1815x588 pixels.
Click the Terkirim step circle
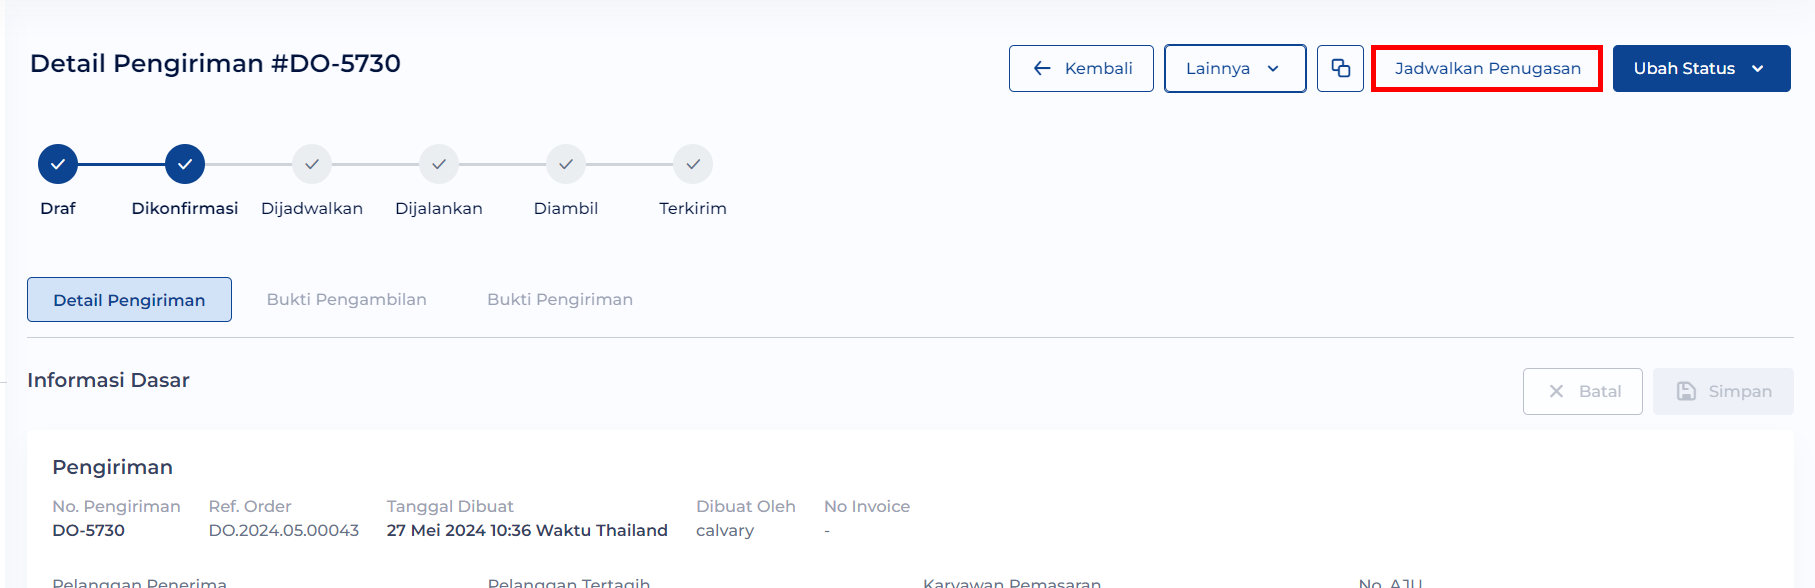pos(693,164)
